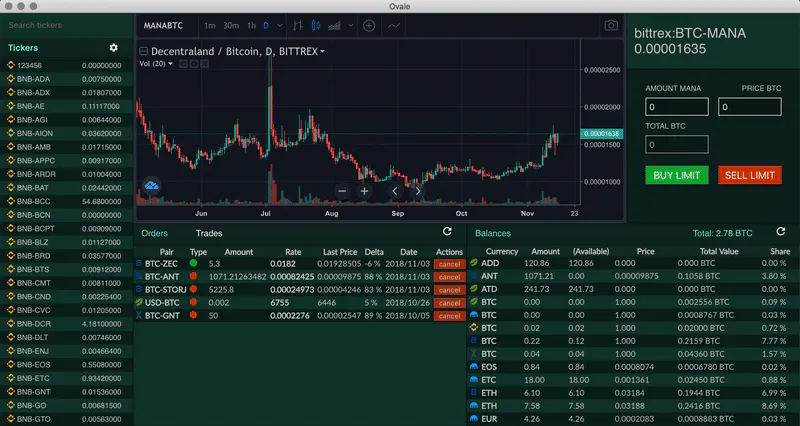The image size is (800, 426).
Task: Switch to the Trades tab
Action: 209,233
